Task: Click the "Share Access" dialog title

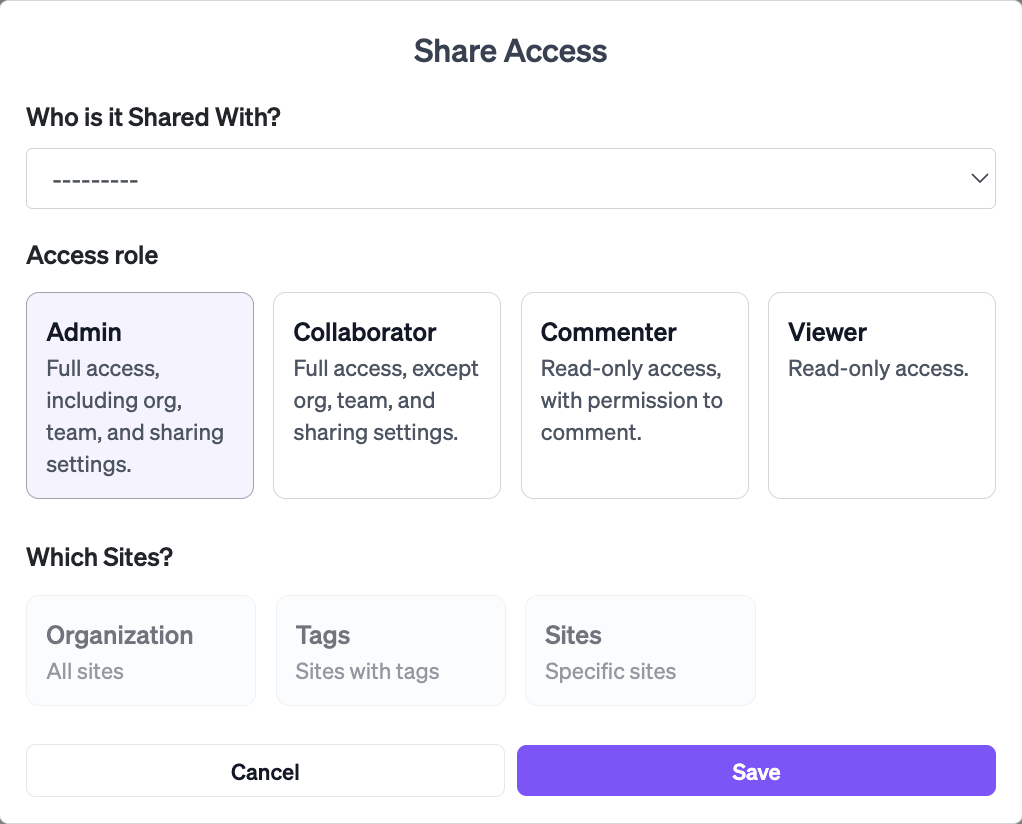Action: point(510,51)
